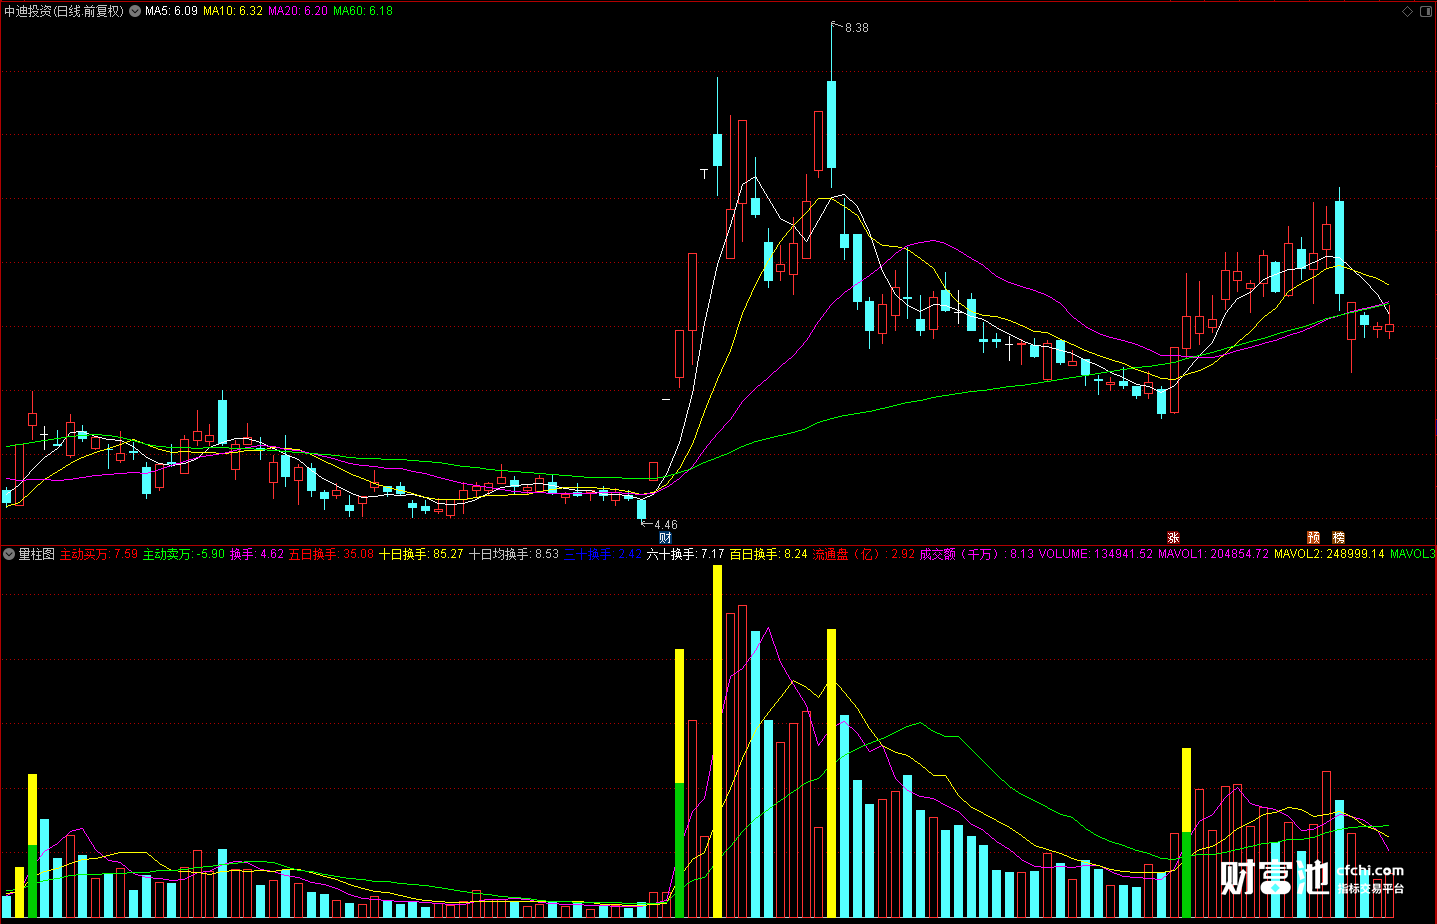The width and height of the screenshot is (1437, 924).
Task: Click the 主动卖万: -5.90 value
Action: pos(184,554)
